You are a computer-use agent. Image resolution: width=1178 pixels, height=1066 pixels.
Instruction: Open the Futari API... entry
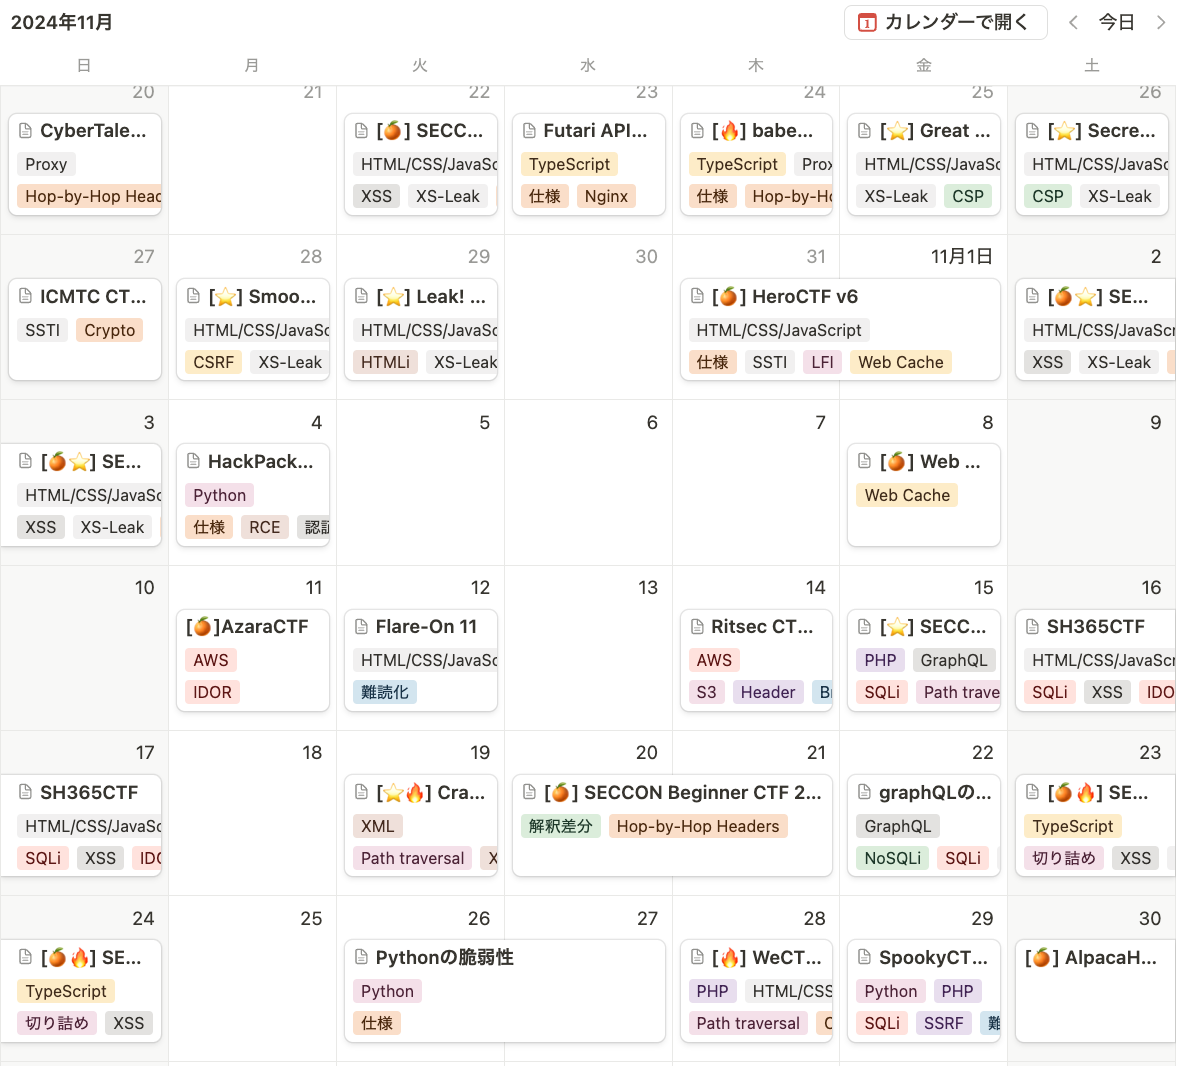coord(588,165)
